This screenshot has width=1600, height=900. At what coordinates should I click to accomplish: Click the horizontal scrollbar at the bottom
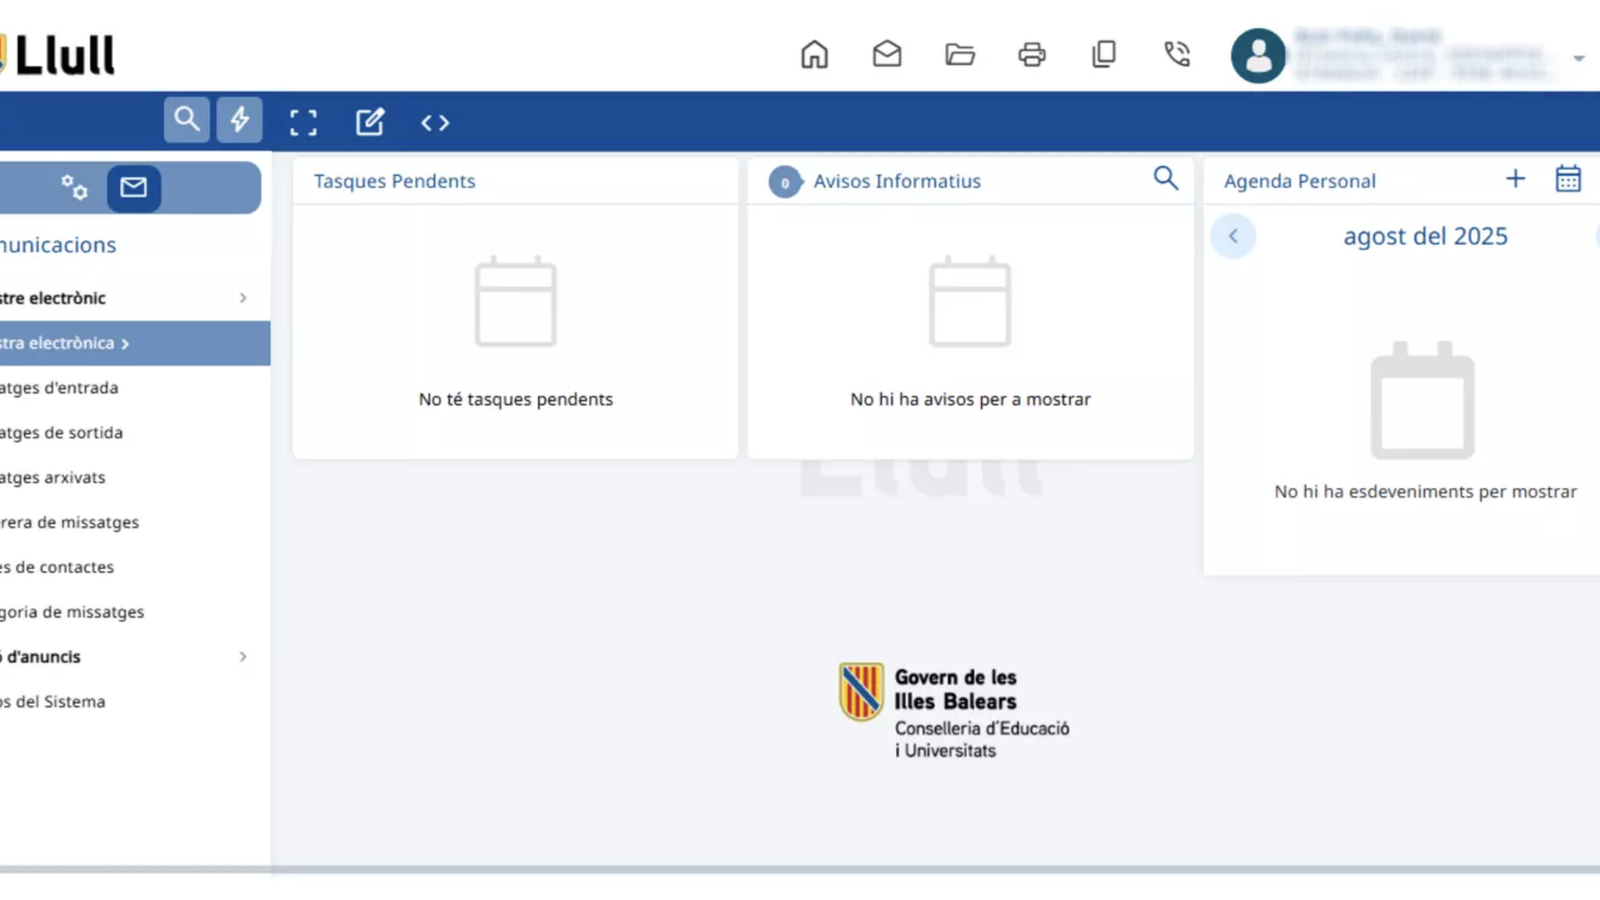click(800, 869)
